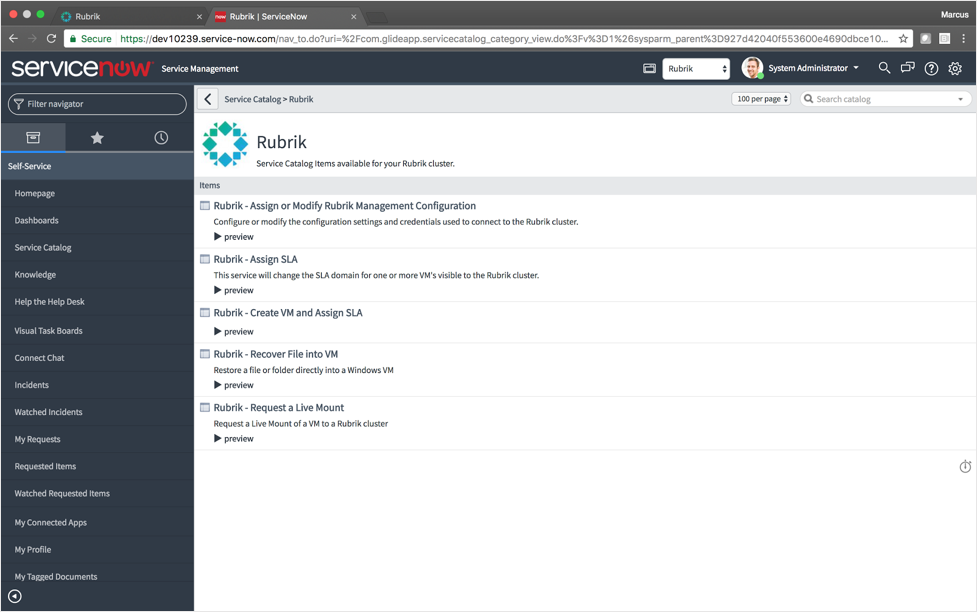Click the global search magnifier icon
Viewport: 977px width, 612px height.
click(884, 68)
